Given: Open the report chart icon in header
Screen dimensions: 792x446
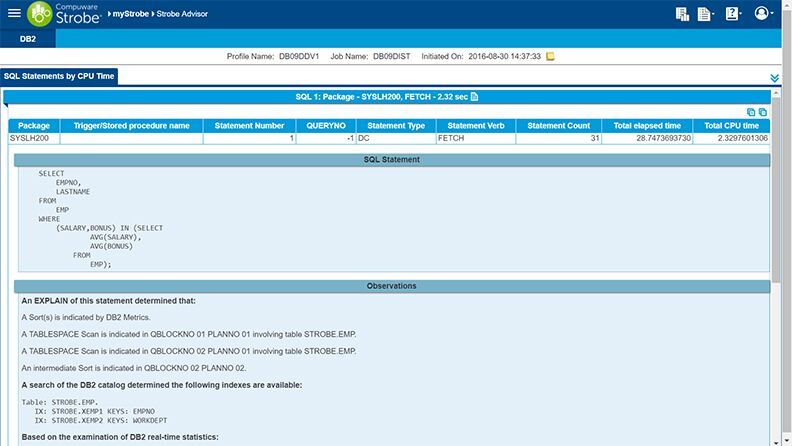Looking at the screenshot, I should 682,14.
